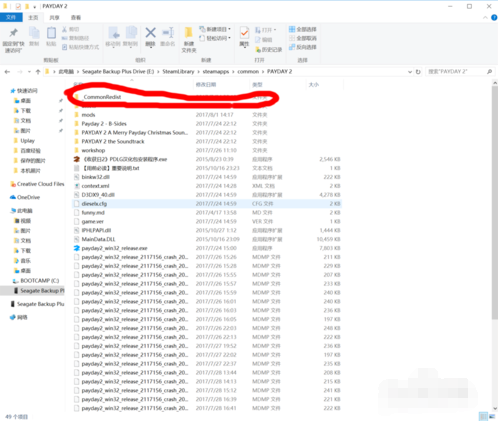Image resolution: width=498 pixels, height=421 pixels.
Task: Open the File (文件) tab
Action: point(11,17)
